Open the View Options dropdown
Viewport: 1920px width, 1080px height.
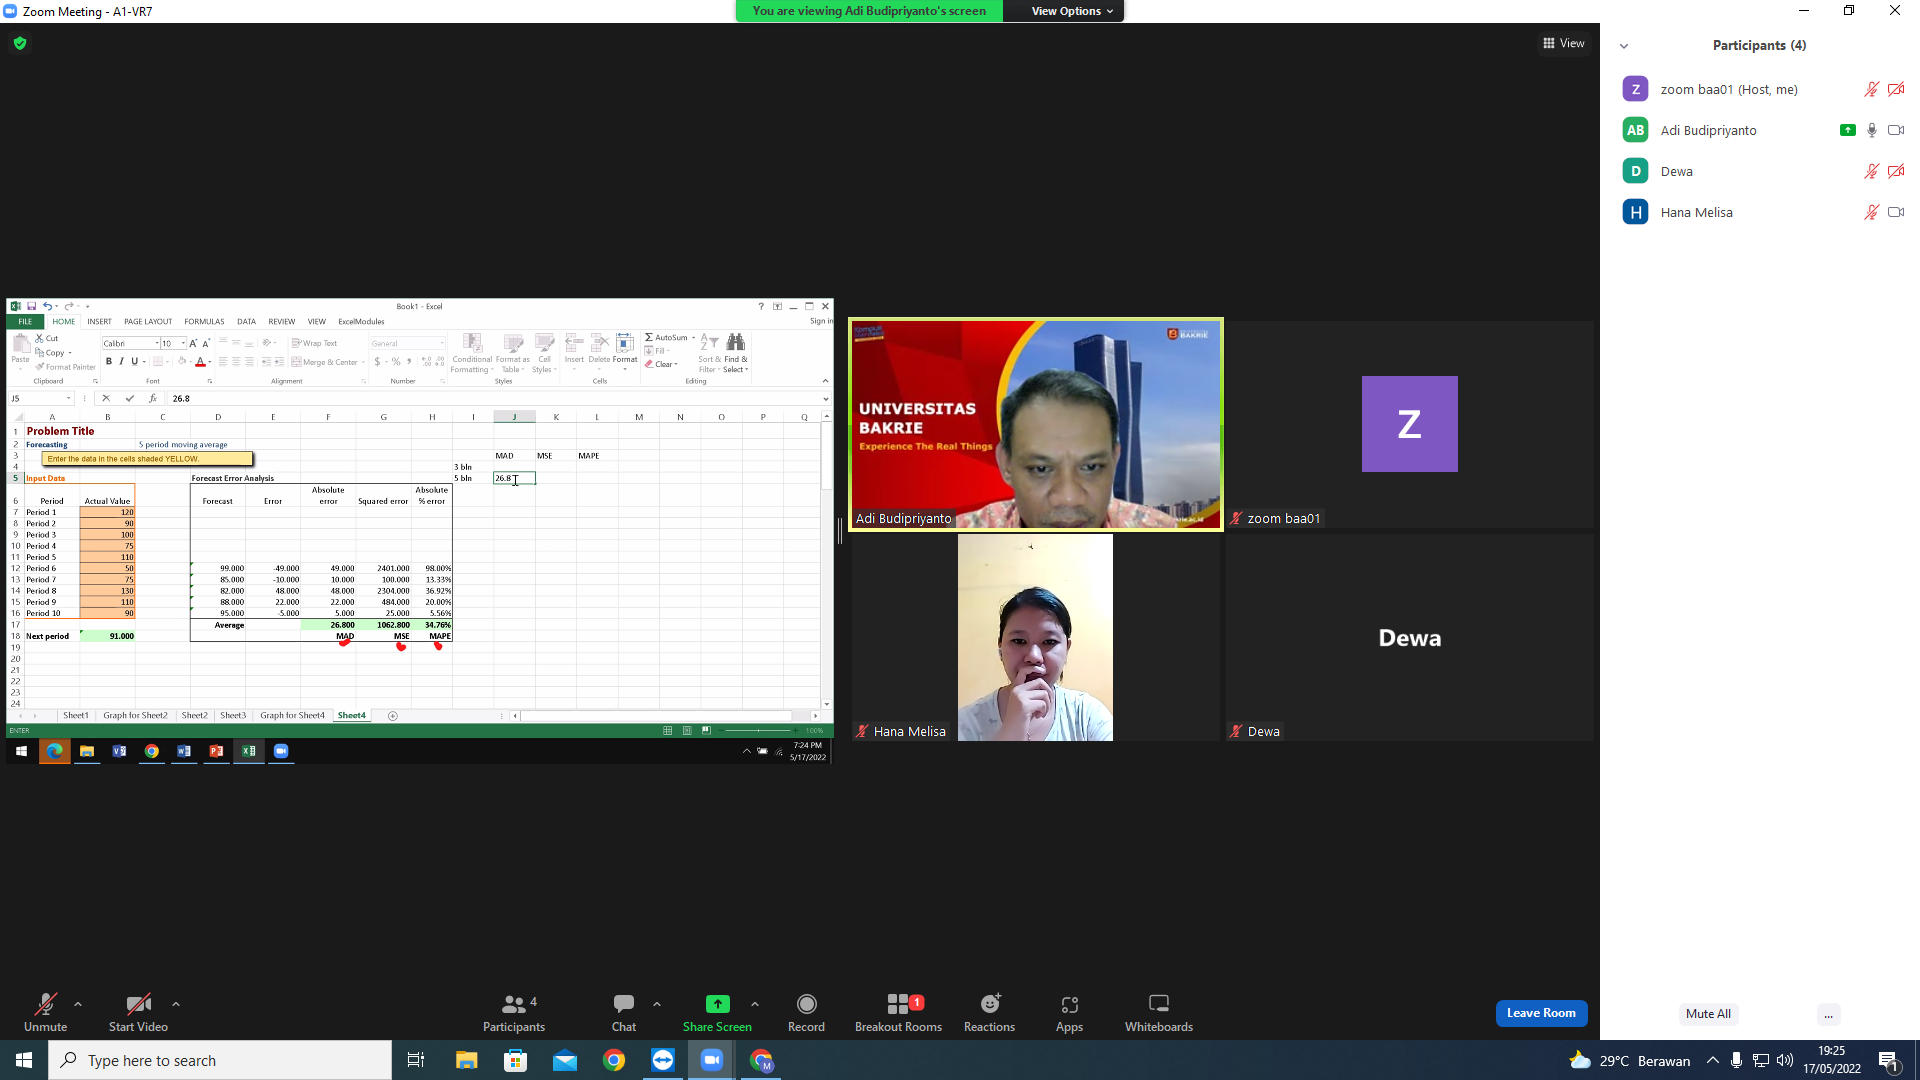point(1071,11)
